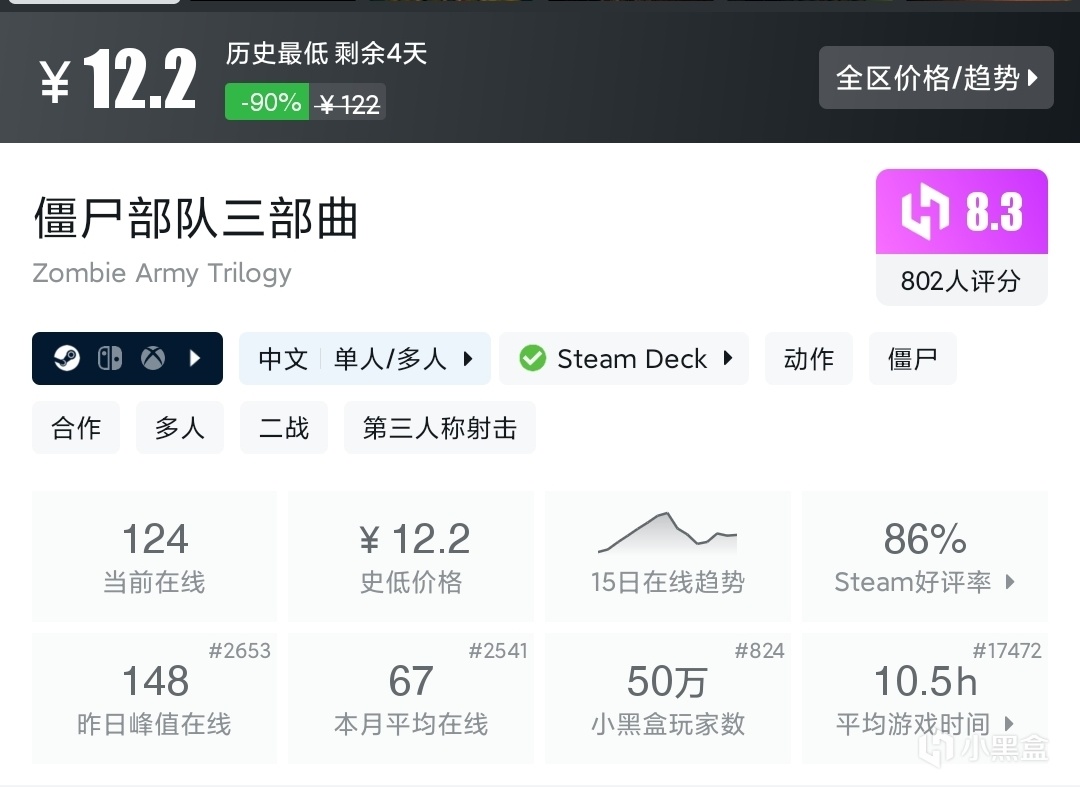Click the Steam platform icon
This screenshot has height=787, width=1080.
coord(67,358)
